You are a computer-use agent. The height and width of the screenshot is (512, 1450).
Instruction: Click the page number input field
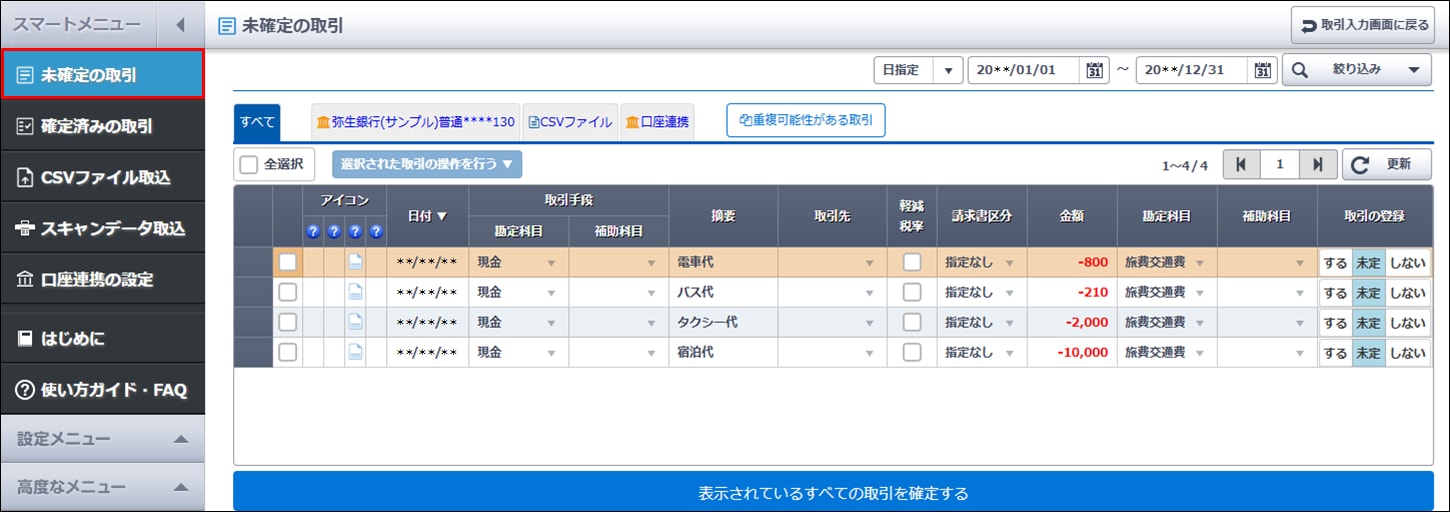[x=1279, y=164]
